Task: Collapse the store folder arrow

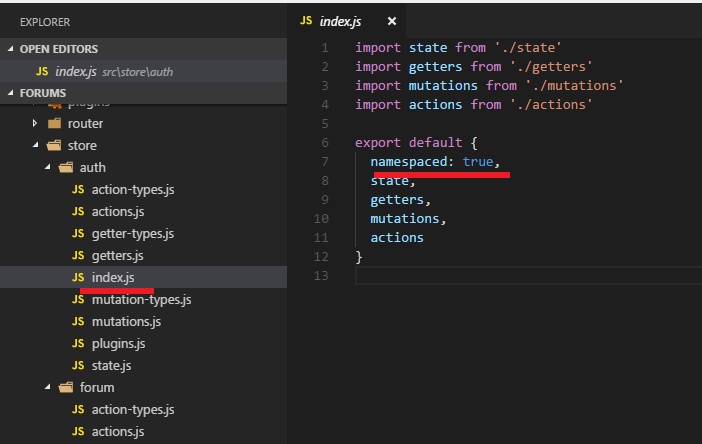Action: coord(35,145)
